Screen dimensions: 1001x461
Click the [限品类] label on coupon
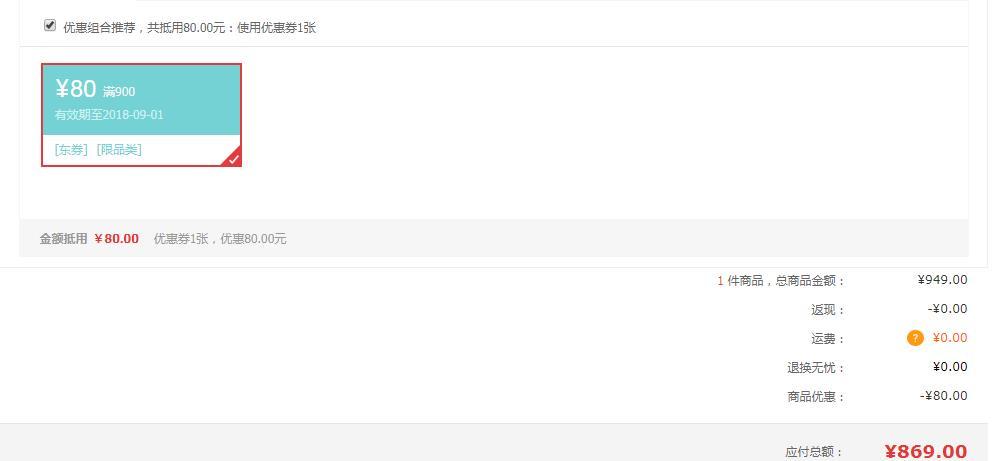pyautogui.click(x=119, y=149)
